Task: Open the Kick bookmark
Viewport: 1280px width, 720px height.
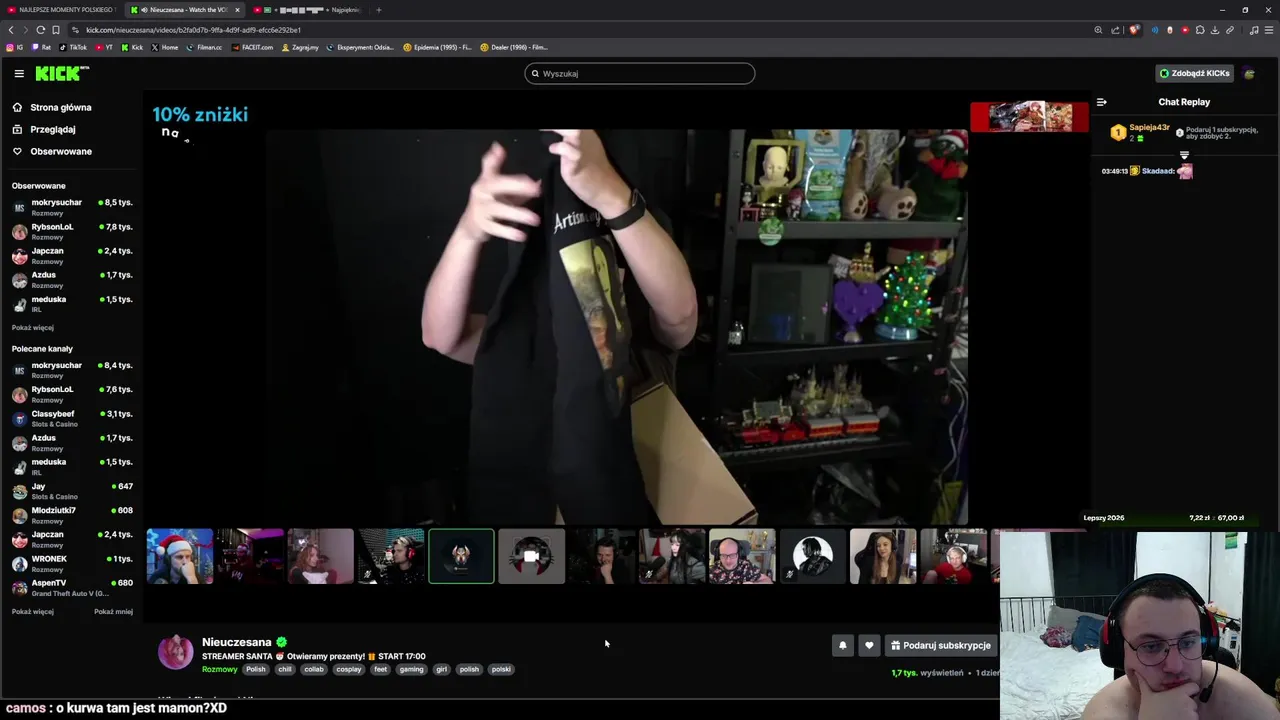Action: tap(132, 47)
